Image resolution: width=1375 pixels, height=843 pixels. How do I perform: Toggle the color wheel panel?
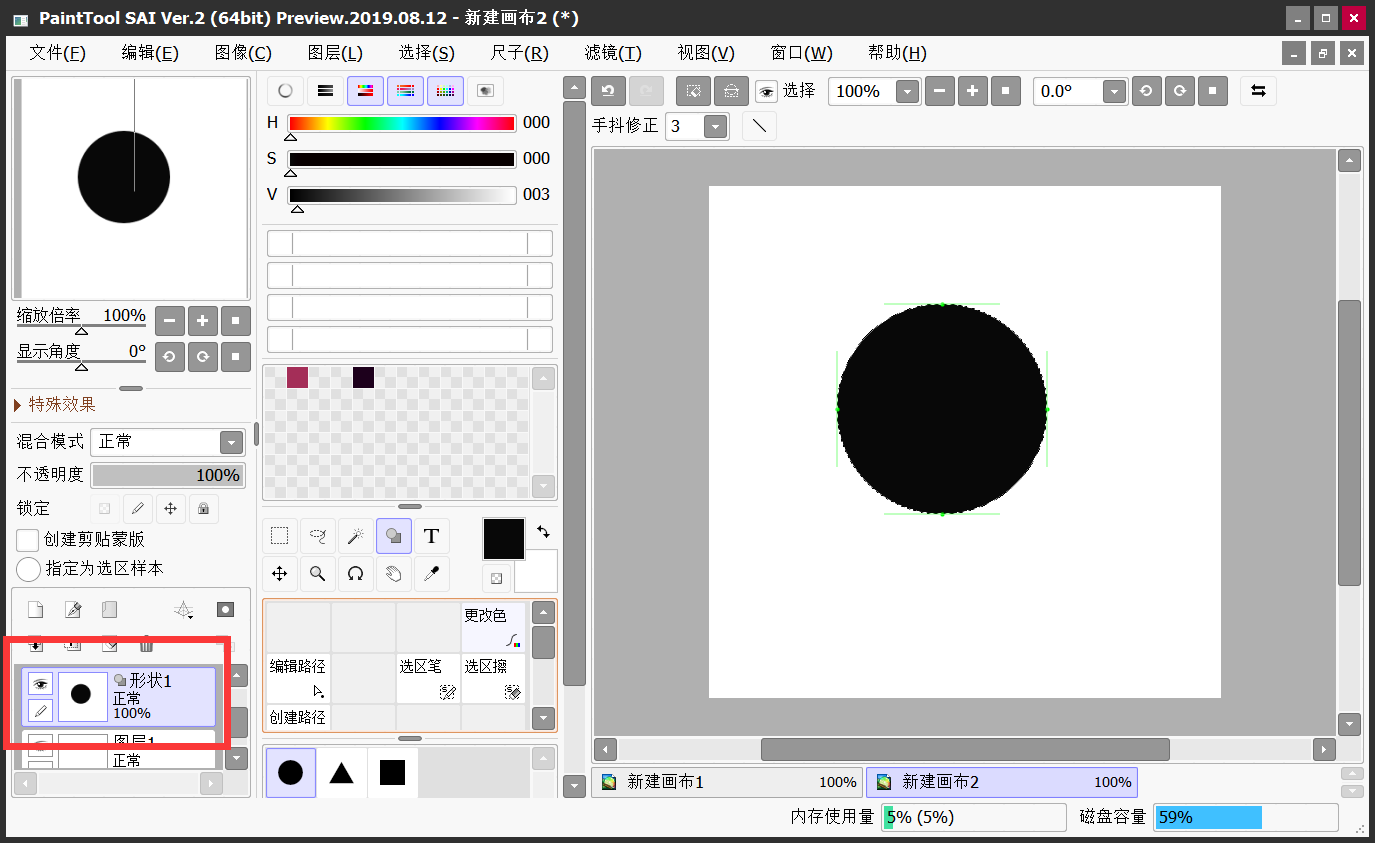pos(285,91)
